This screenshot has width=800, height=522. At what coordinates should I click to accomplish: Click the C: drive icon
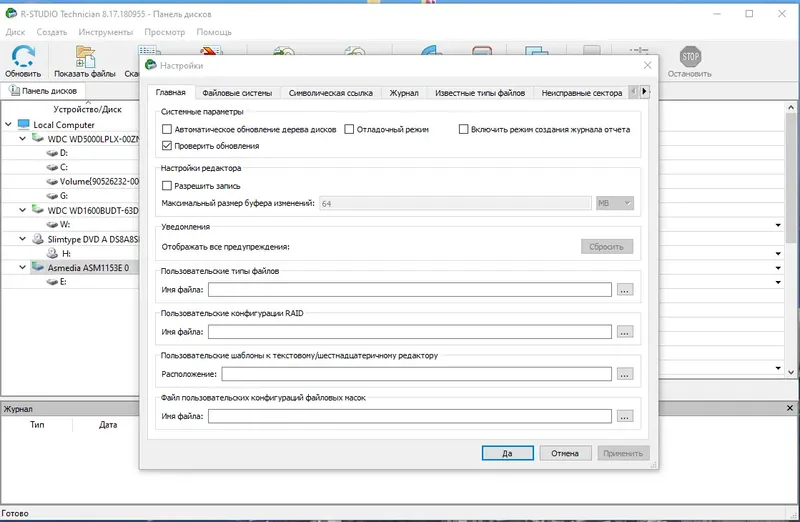tap(52, 167)
